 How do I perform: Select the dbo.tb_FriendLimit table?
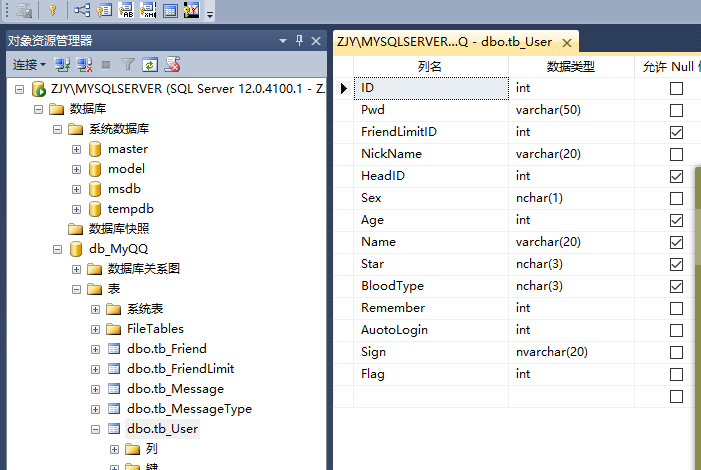(181, 369)
